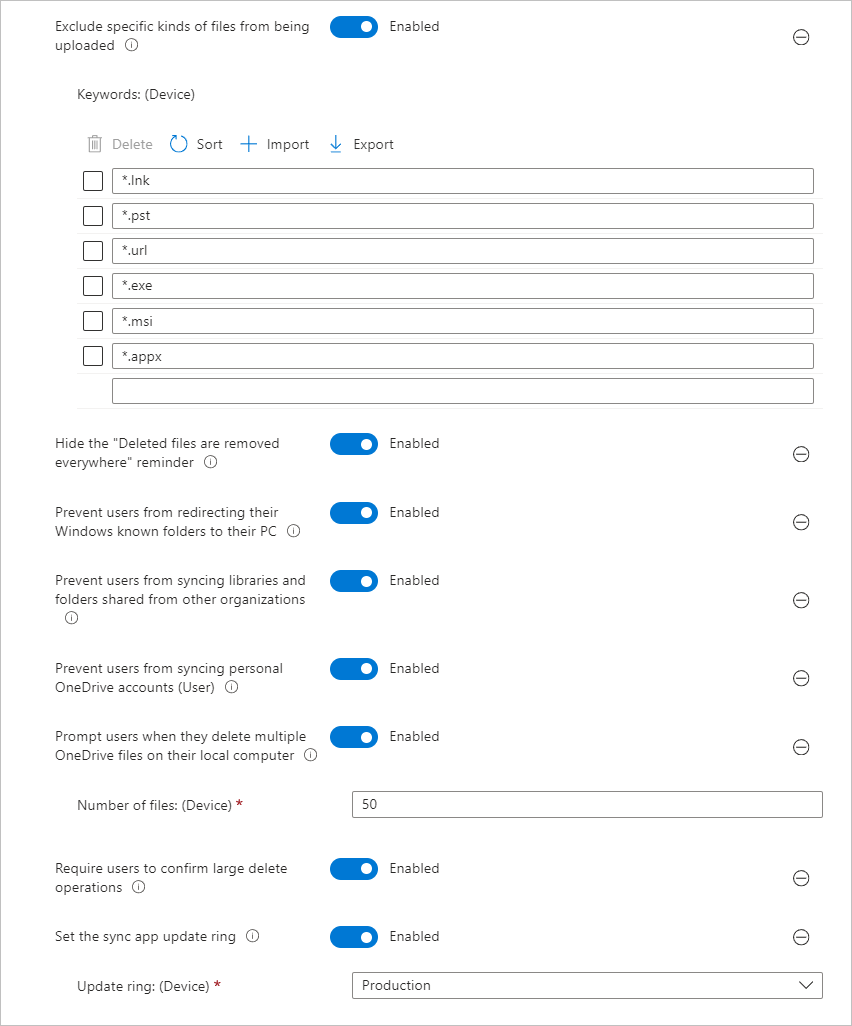Remove the 'Exclude specific kinds of files' setting
This screenshot has height=1026, width=852.
tap(800, 38)
